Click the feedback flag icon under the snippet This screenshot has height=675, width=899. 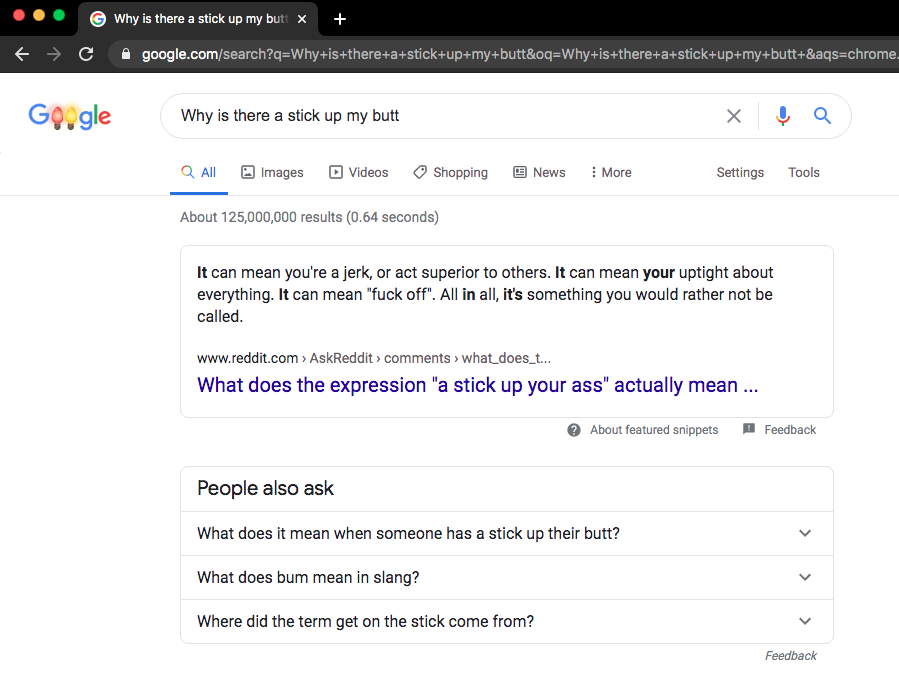pyautogui.click(x=749, y=429)
